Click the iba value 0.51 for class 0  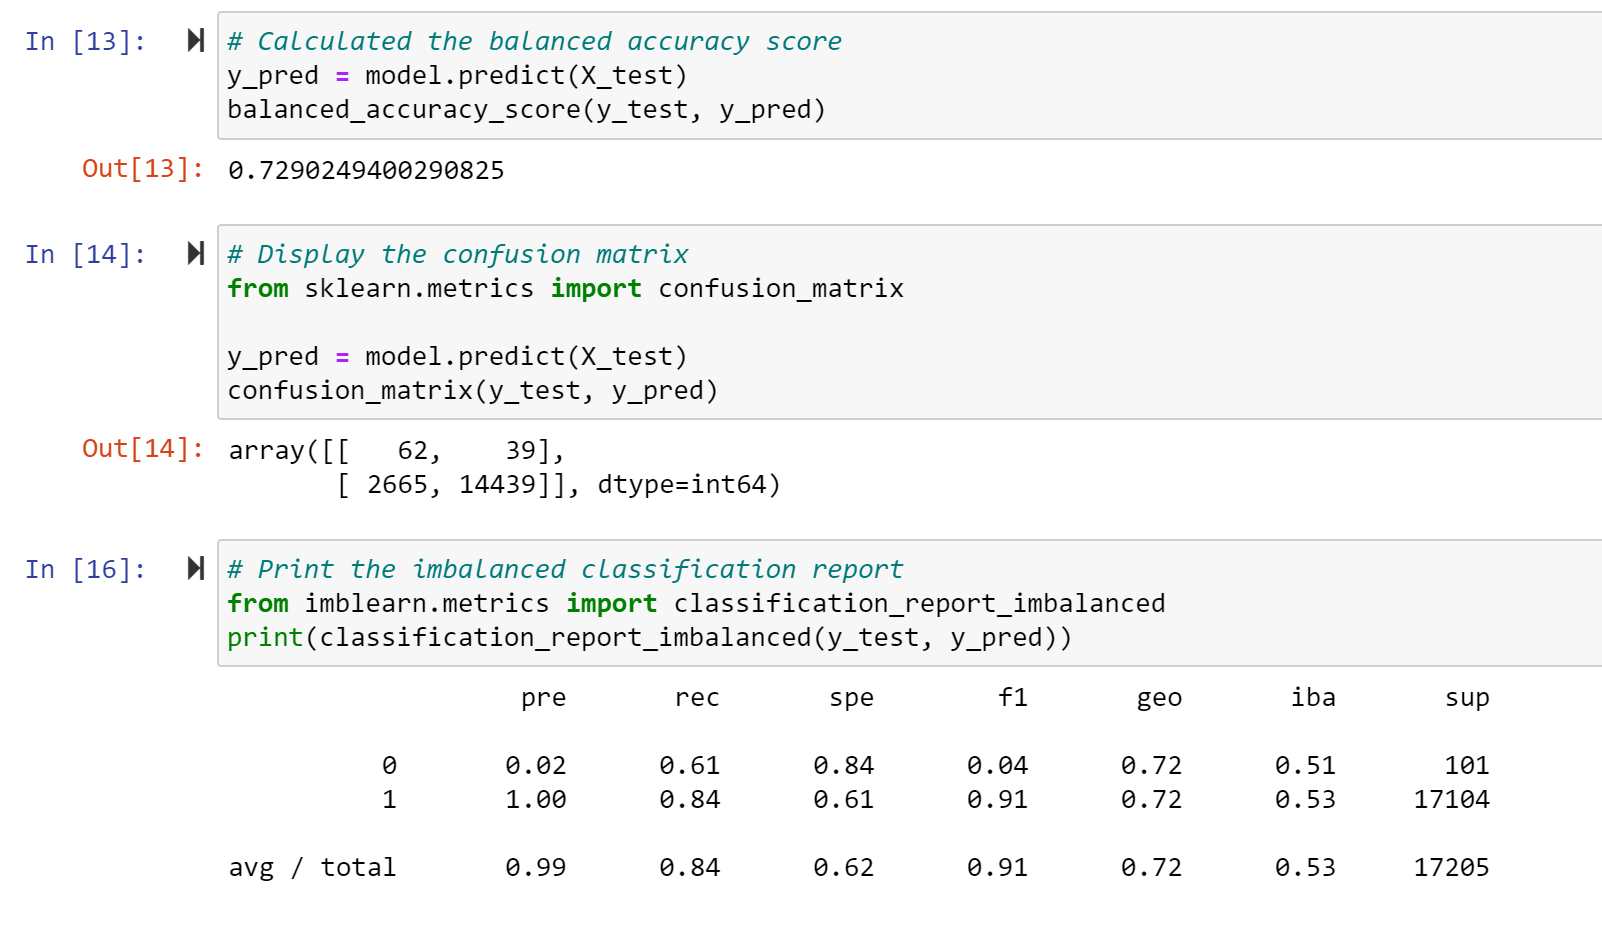click(x=1305, y=765)
